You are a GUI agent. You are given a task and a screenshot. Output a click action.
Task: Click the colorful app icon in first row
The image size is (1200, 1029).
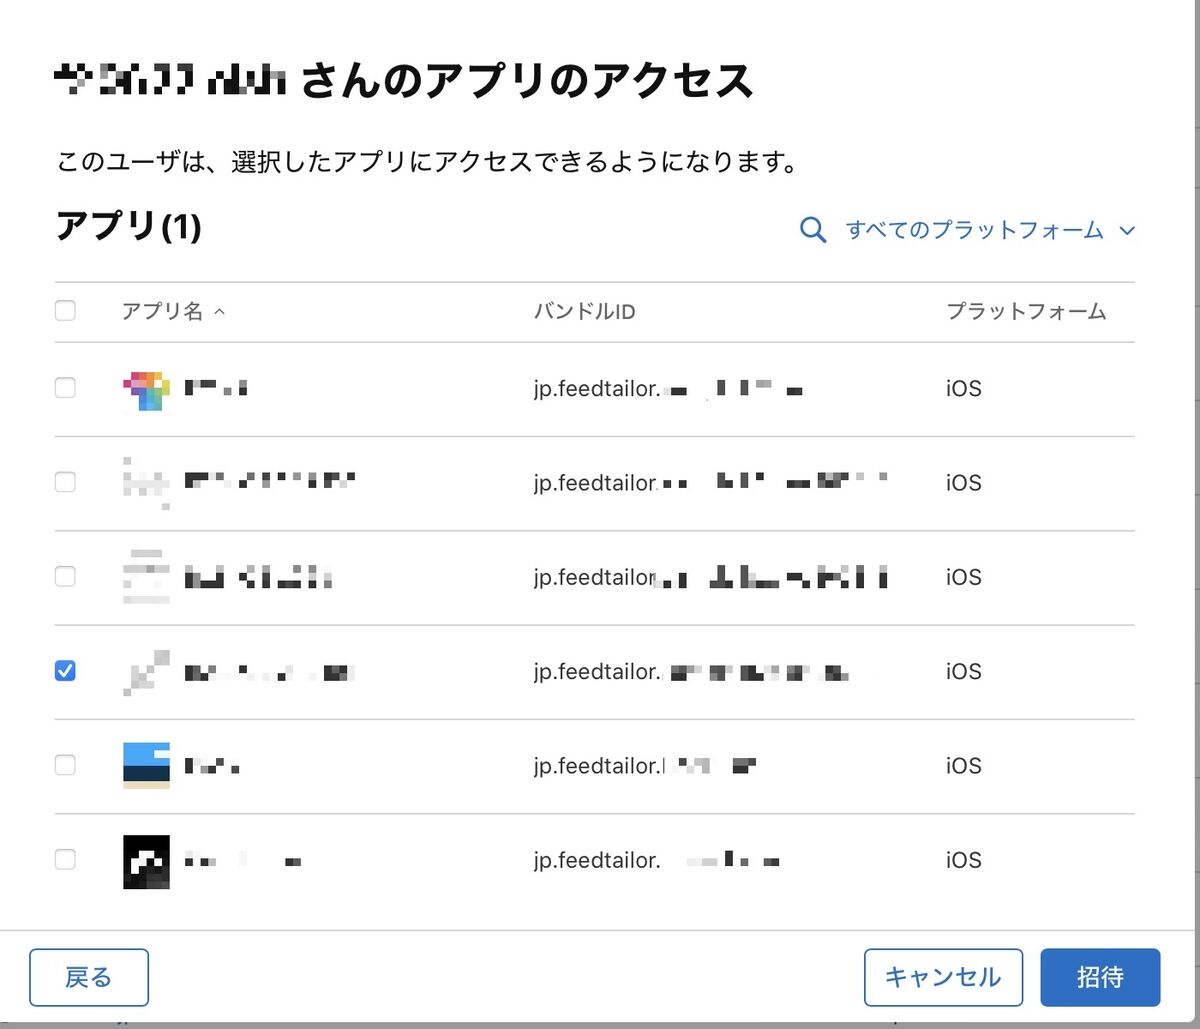click(146, 389)
